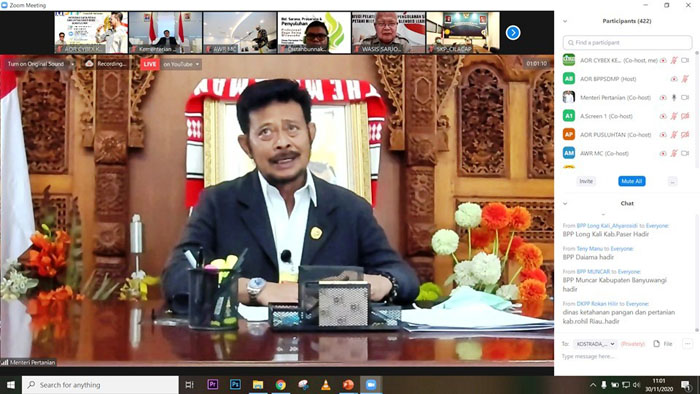
Task: Click the Mute All button
Action: [x=631, y=181]
